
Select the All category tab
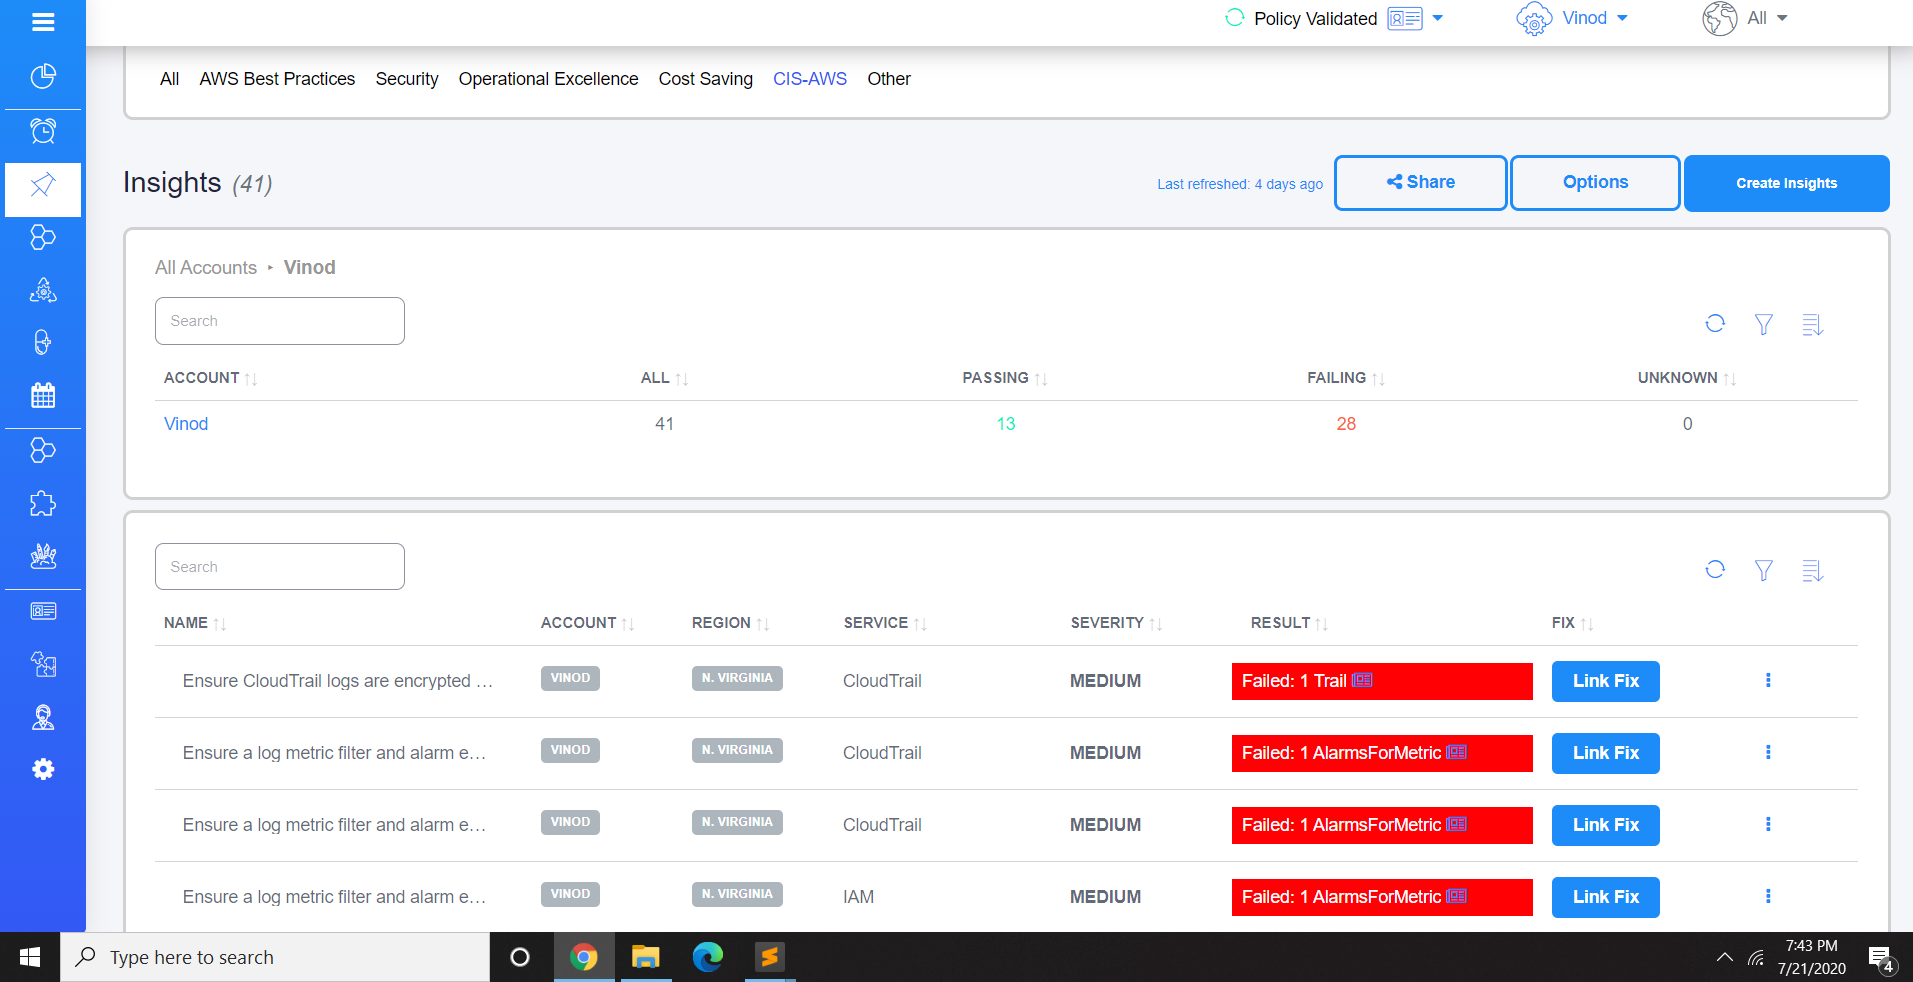coord(170,79)
